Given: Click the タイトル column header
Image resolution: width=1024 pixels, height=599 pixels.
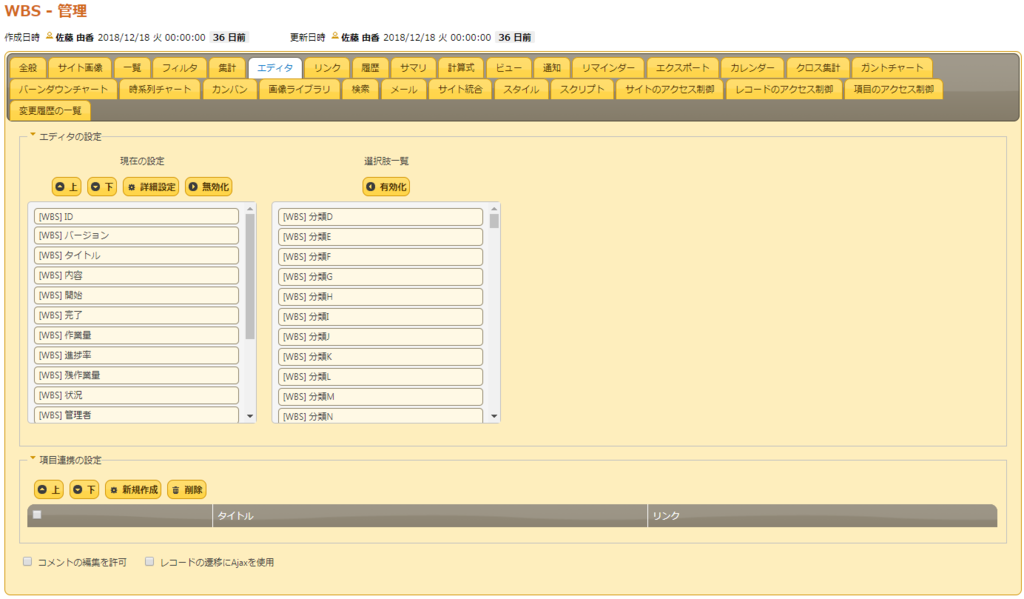Looking at the screenshot, I should [x=430, y=515].
